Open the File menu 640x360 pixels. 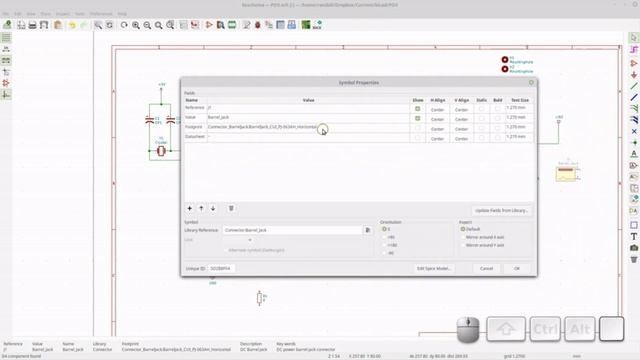6,14
